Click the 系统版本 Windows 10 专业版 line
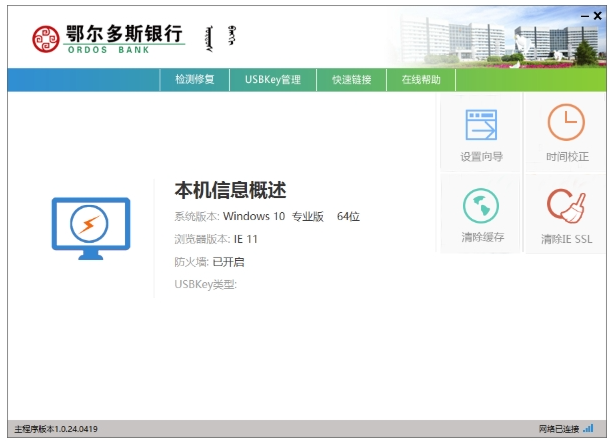 [267, 217]
